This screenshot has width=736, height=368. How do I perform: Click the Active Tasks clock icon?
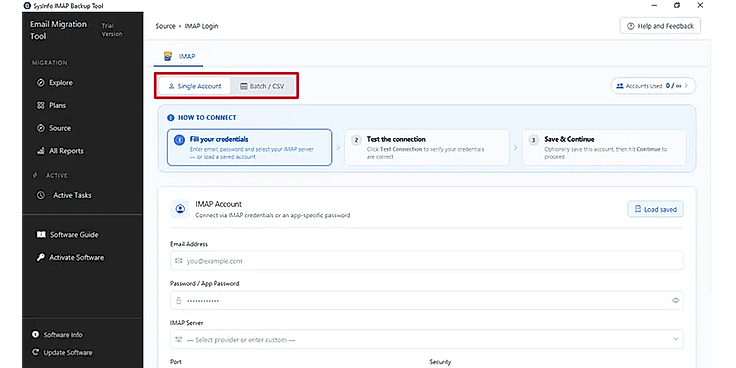(41, 195)
